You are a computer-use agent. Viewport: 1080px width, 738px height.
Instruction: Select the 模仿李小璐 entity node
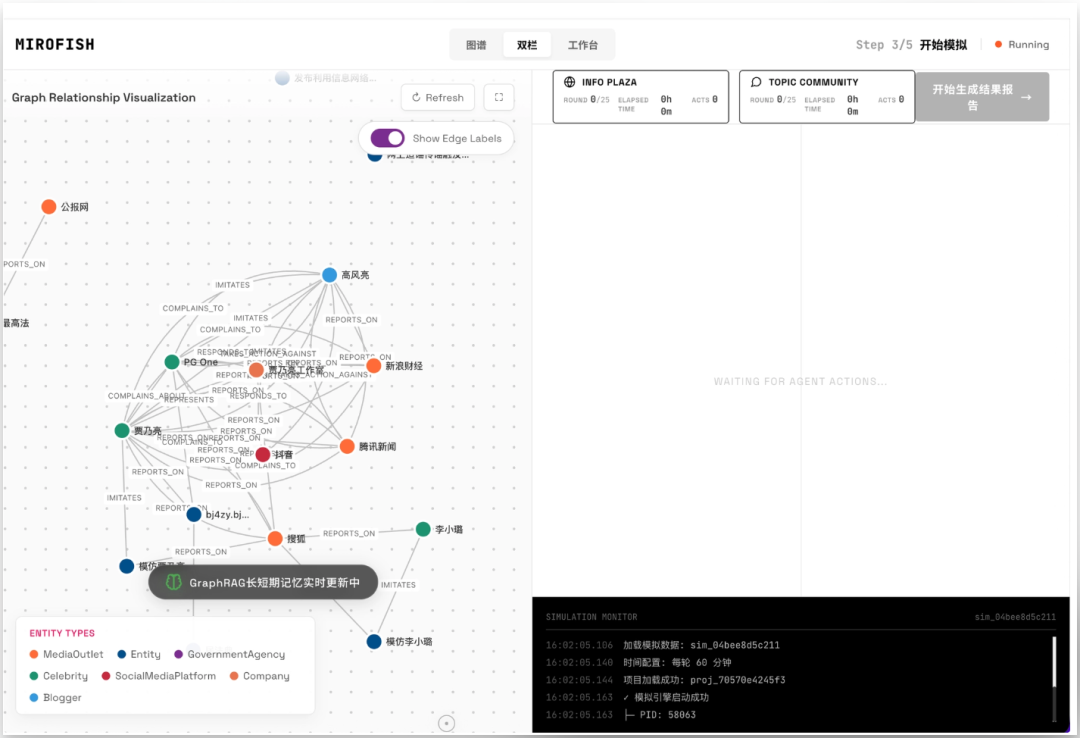pos(374,642)
